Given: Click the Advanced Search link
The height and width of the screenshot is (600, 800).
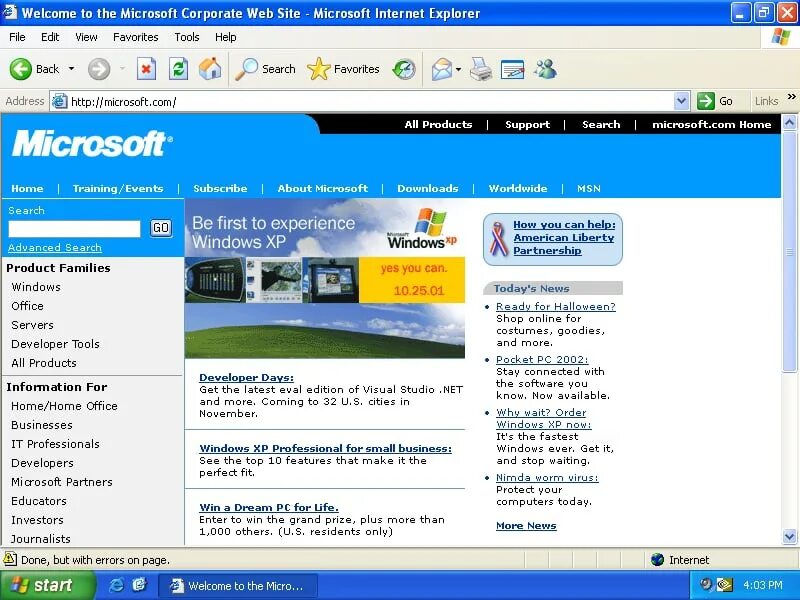Looking at the screenshot, I should click(x=55, y=247).
